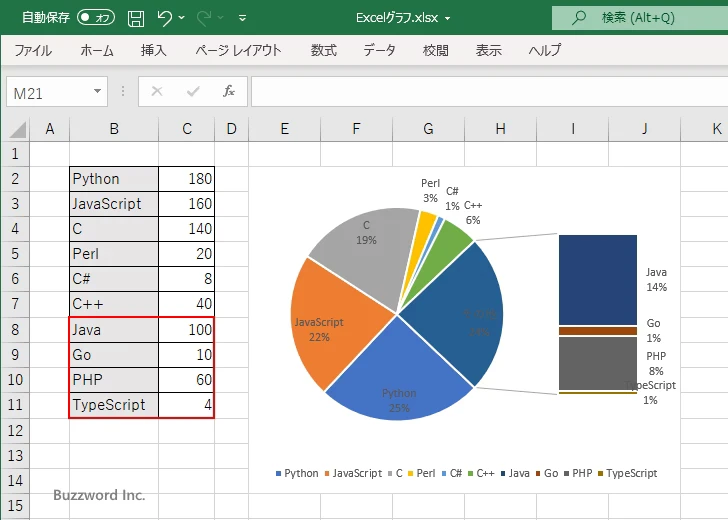This screenshot has height=520, width=728.
Task: Switch to the 挿入 tab
Action: tap(154, 50)
